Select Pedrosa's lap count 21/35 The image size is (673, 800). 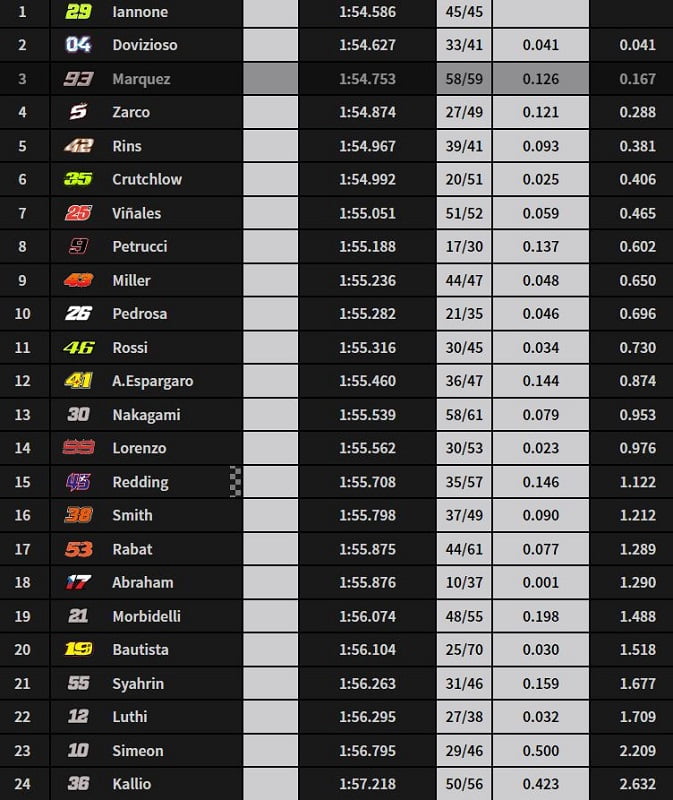464,314
